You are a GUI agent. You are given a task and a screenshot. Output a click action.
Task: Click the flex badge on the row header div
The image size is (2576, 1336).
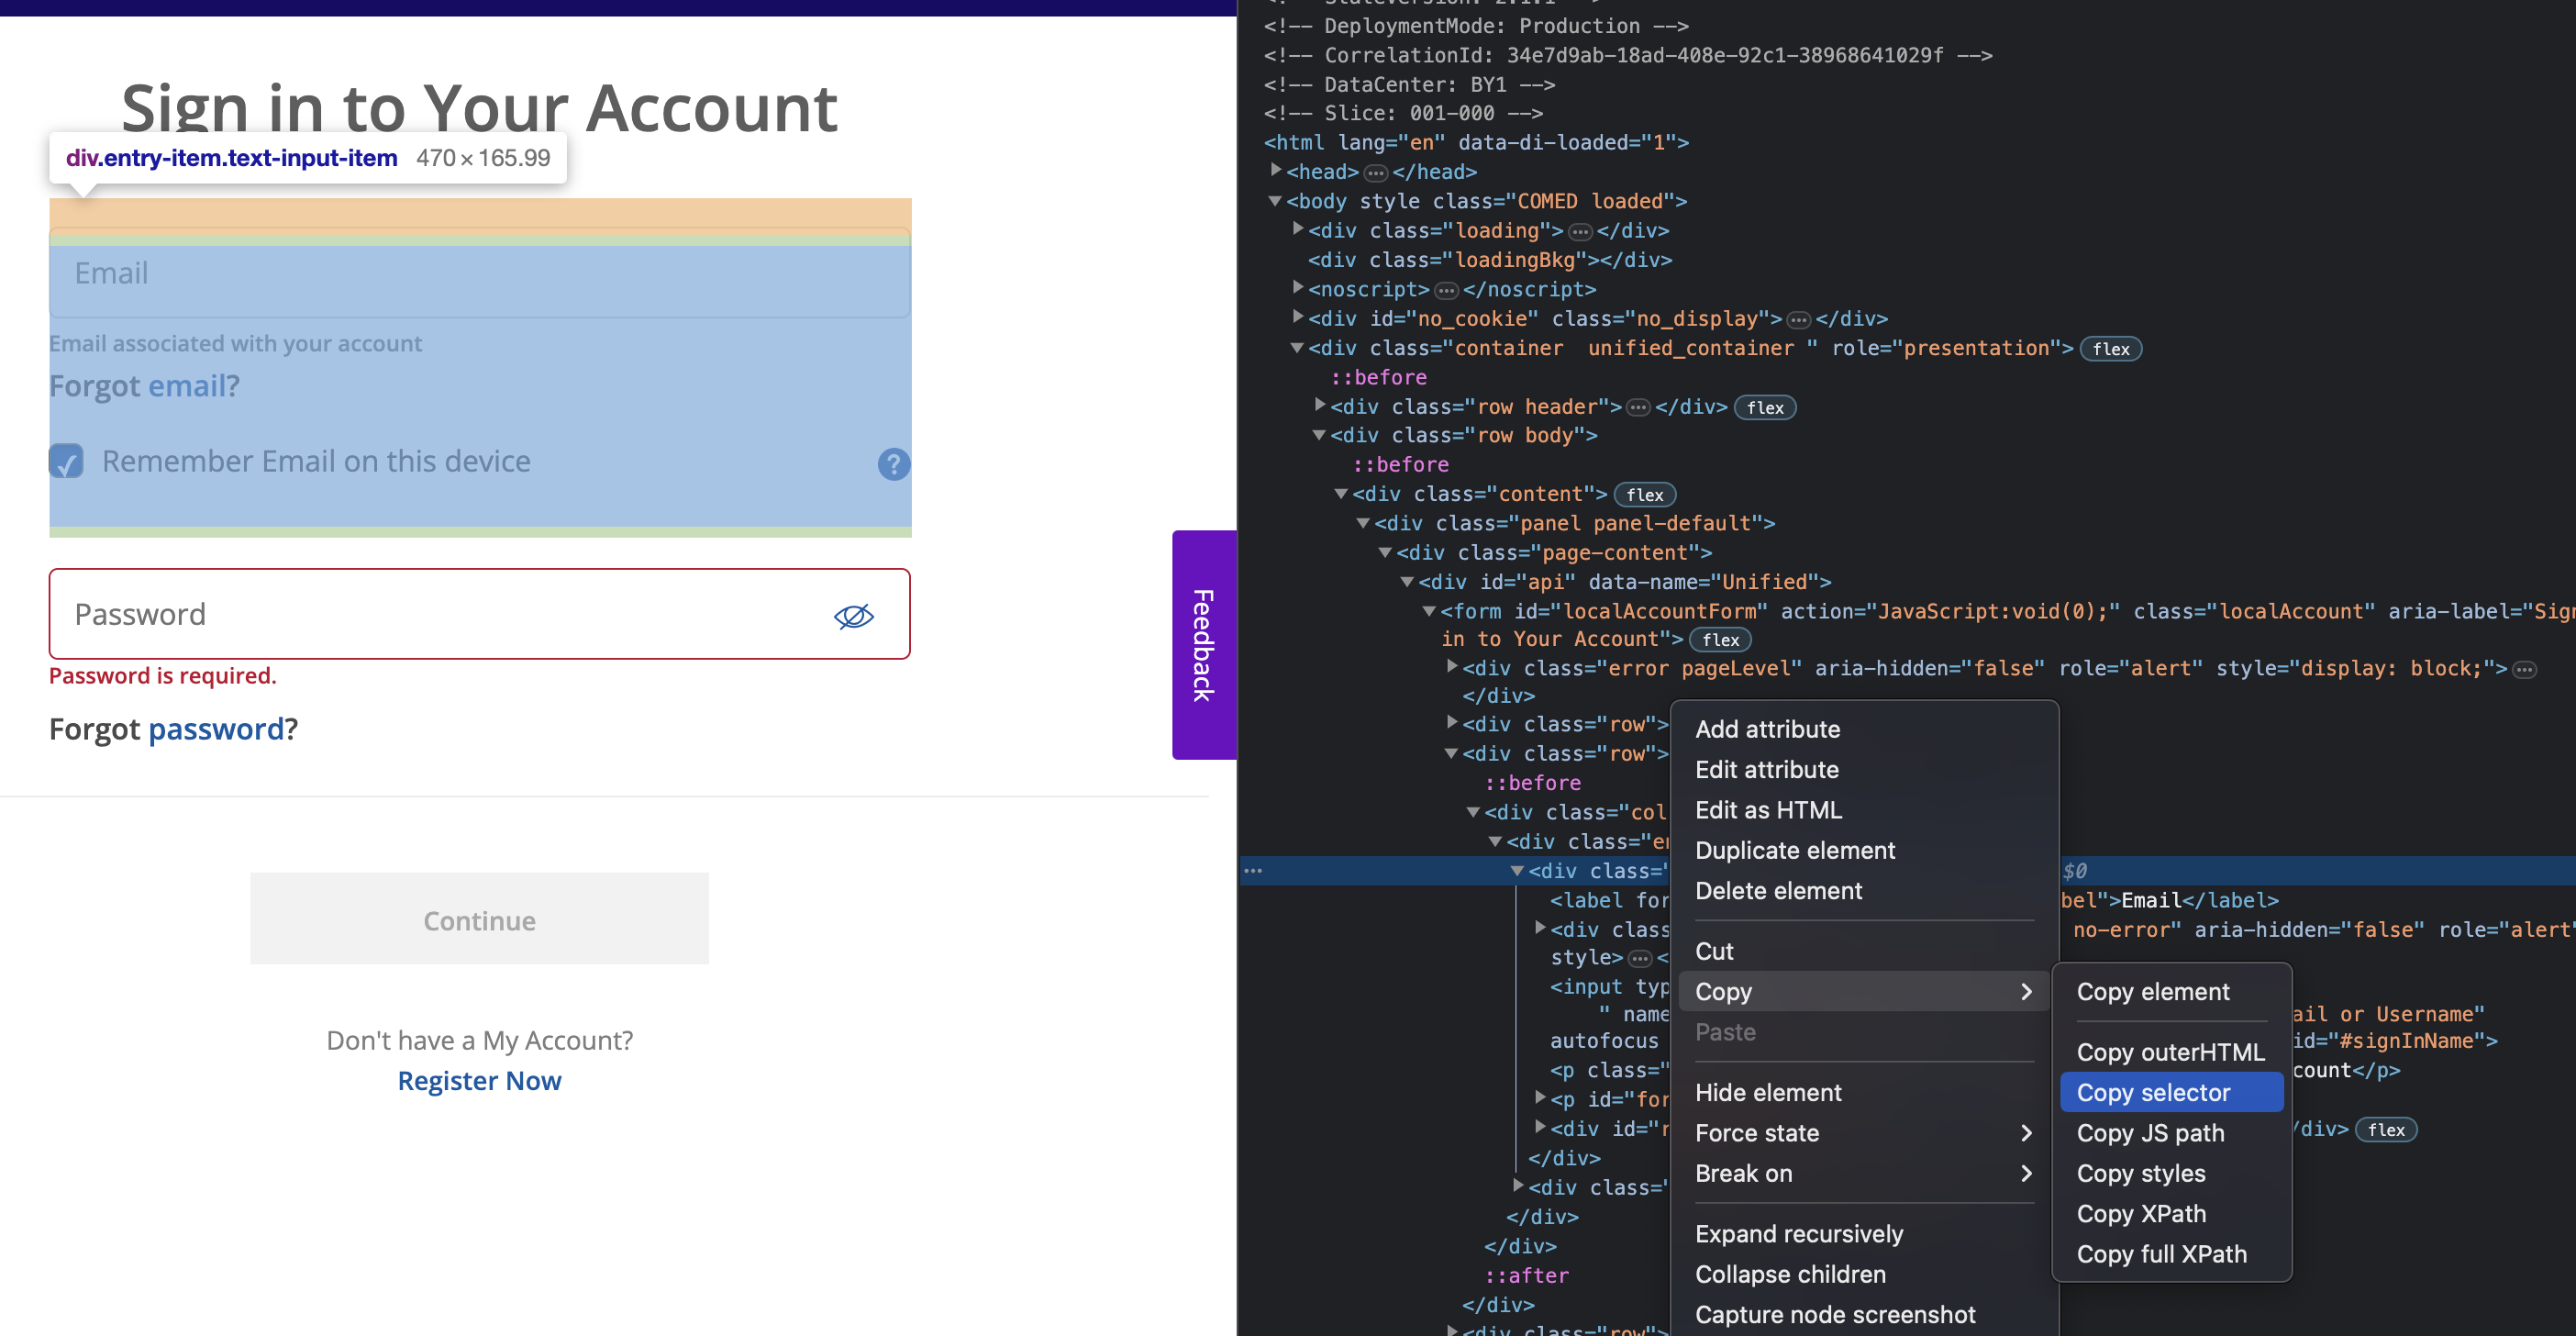1765,407
